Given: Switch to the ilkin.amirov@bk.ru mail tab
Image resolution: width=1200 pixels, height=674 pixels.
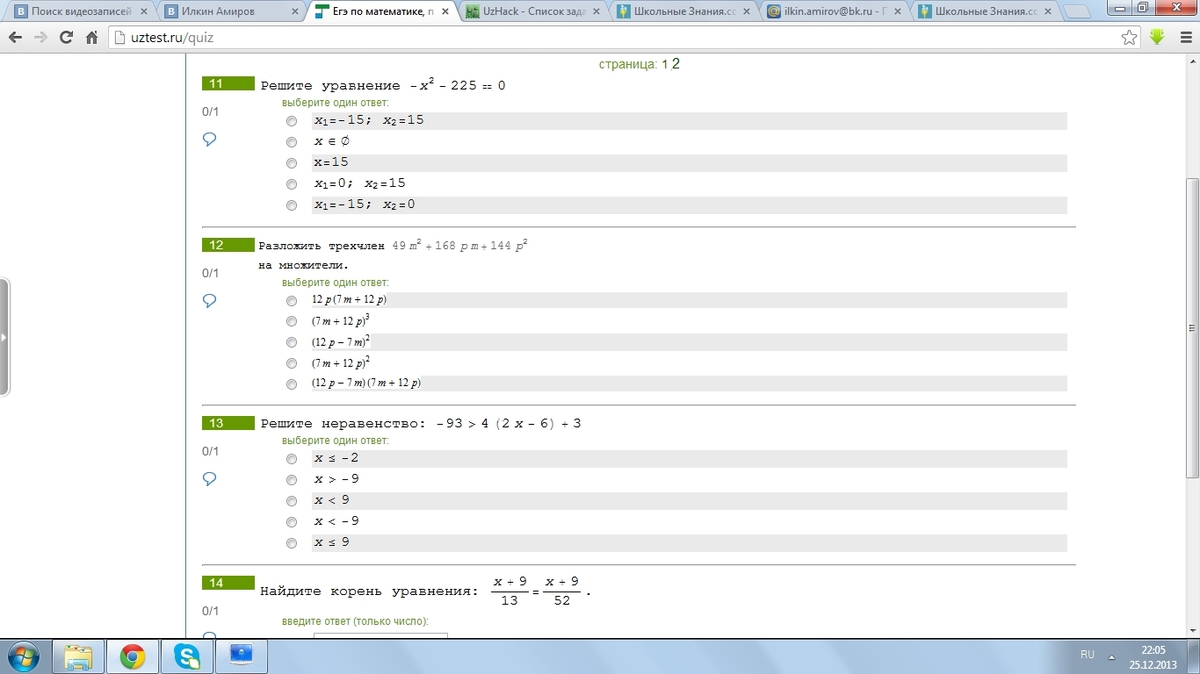Looking at the screenshot, I should [833, 12].
